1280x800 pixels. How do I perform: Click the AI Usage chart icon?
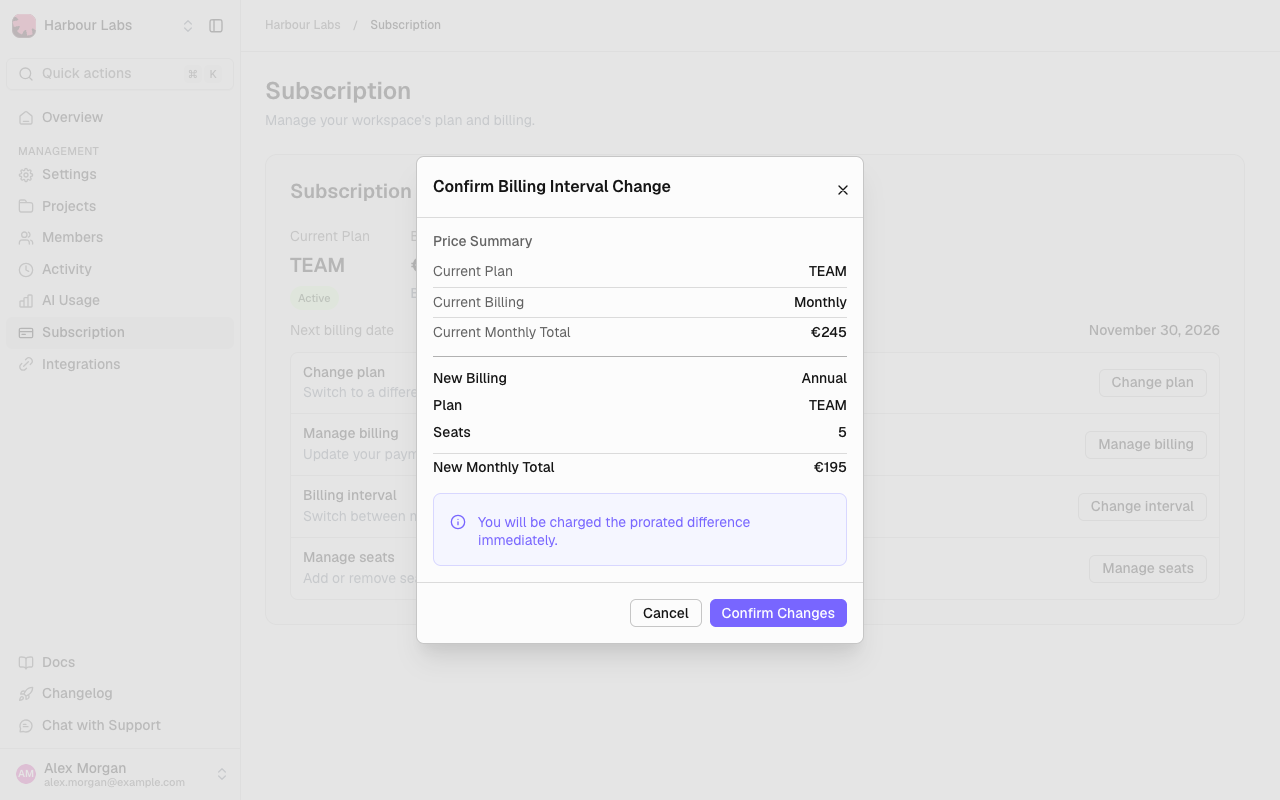point(26,300)
